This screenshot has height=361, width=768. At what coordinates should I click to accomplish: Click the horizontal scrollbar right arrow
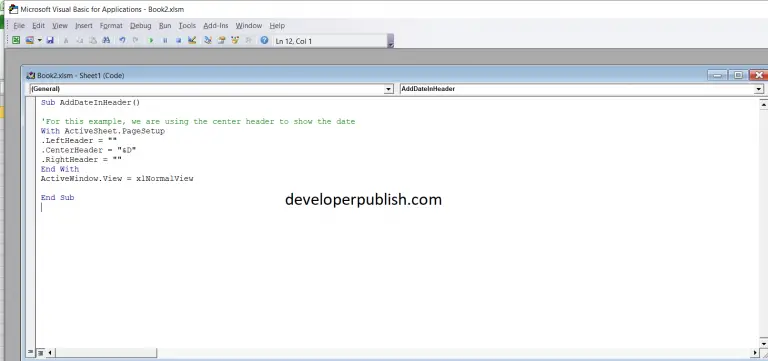pyautogui.click(x=755, y=352)
